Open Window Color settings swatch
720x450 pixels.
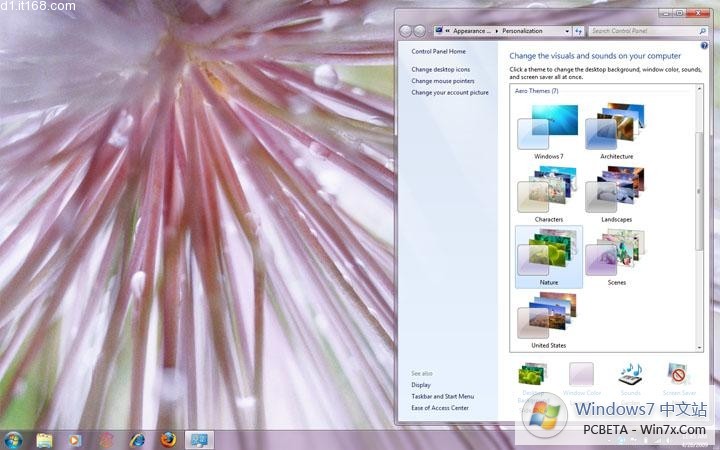581,374
